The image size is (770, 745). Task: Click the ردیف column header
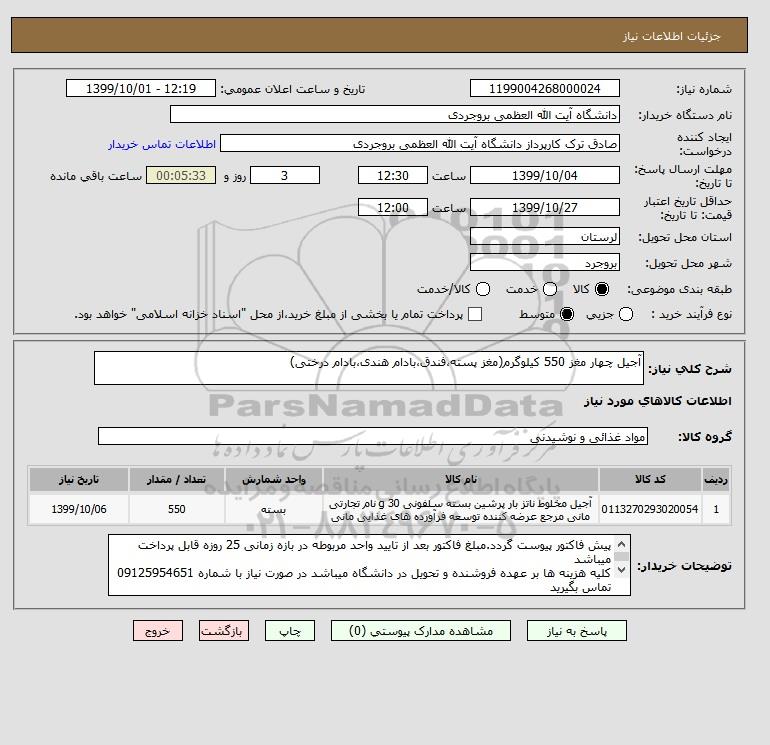(716, 479)
